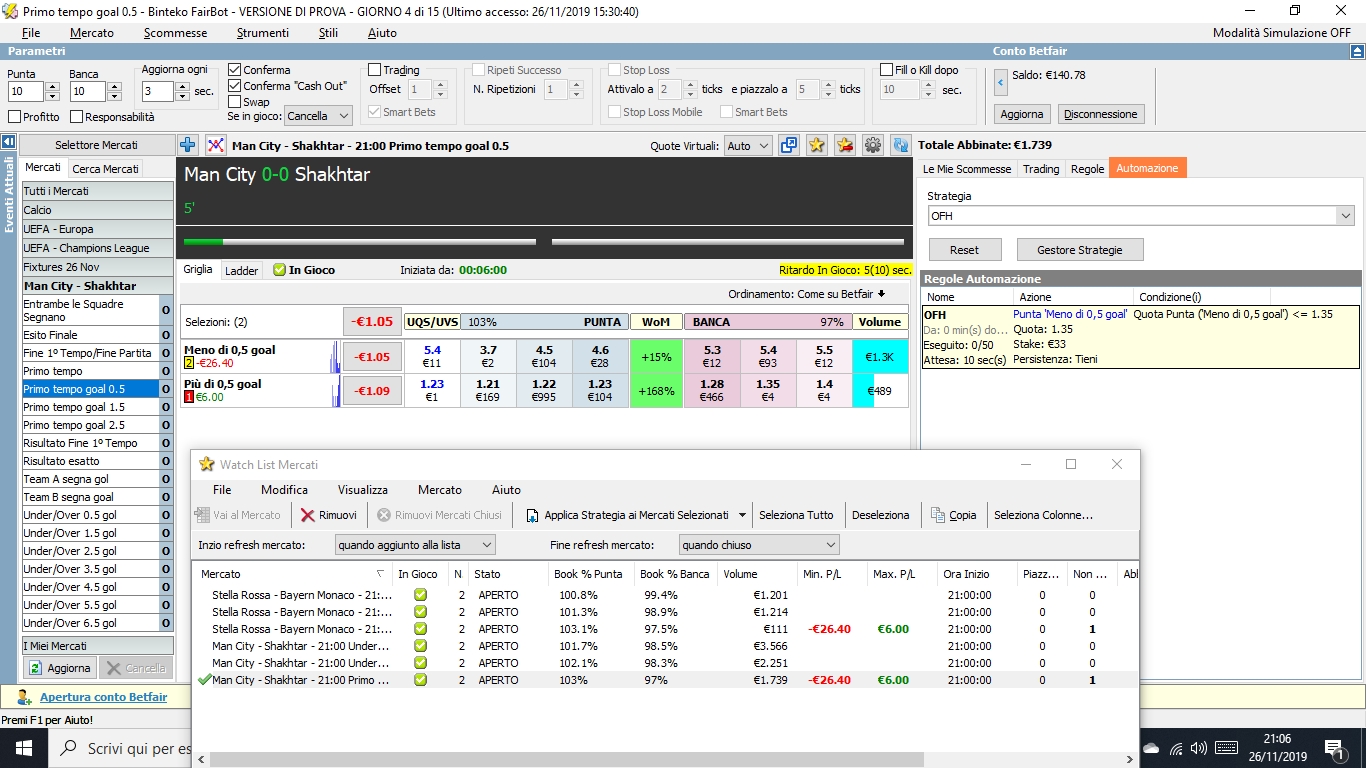Click the OneDrive cloud icon in the tray
The image size is (1366, 768).
pyautogui.click(x=1151, y=748)
